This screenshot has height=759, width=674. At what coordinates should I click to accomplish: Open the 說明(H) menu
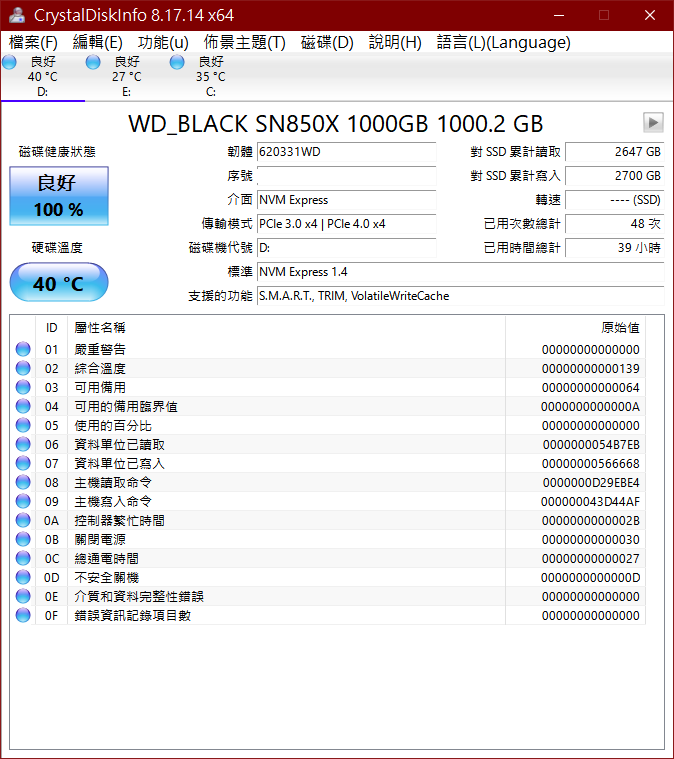point(395,43)
